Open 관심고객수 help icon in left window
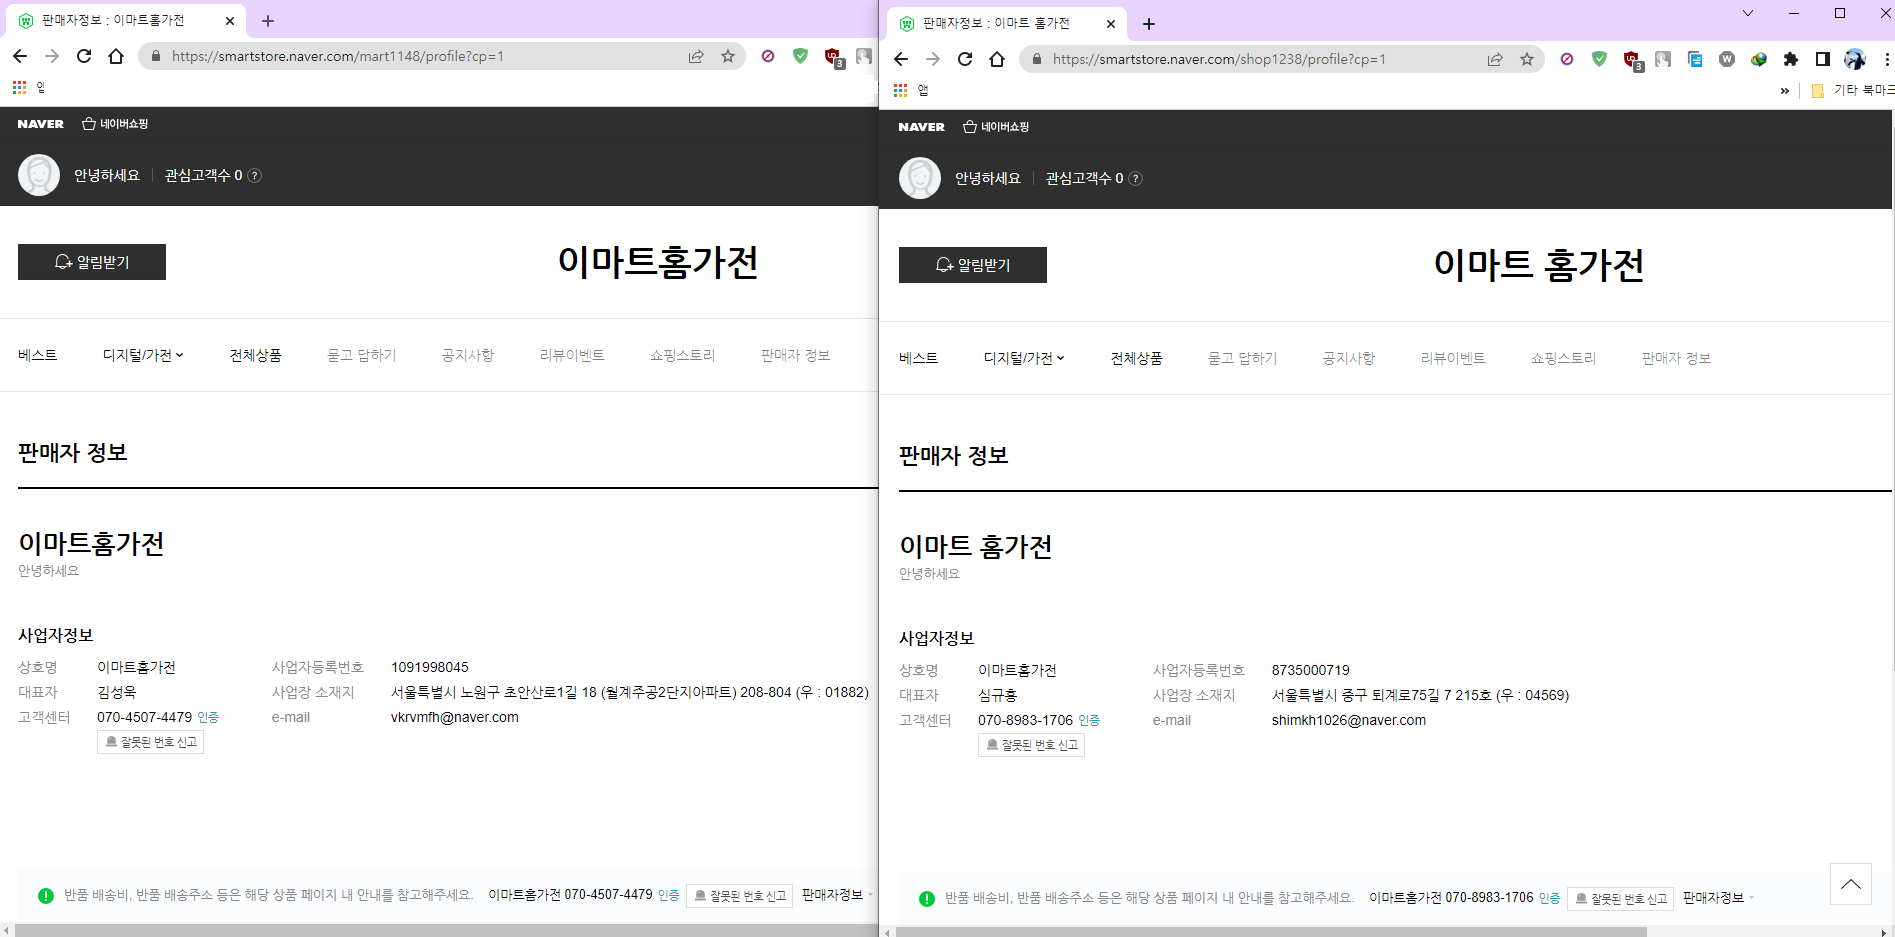Viewport: 1895px width, 937px height. (255, 175)
